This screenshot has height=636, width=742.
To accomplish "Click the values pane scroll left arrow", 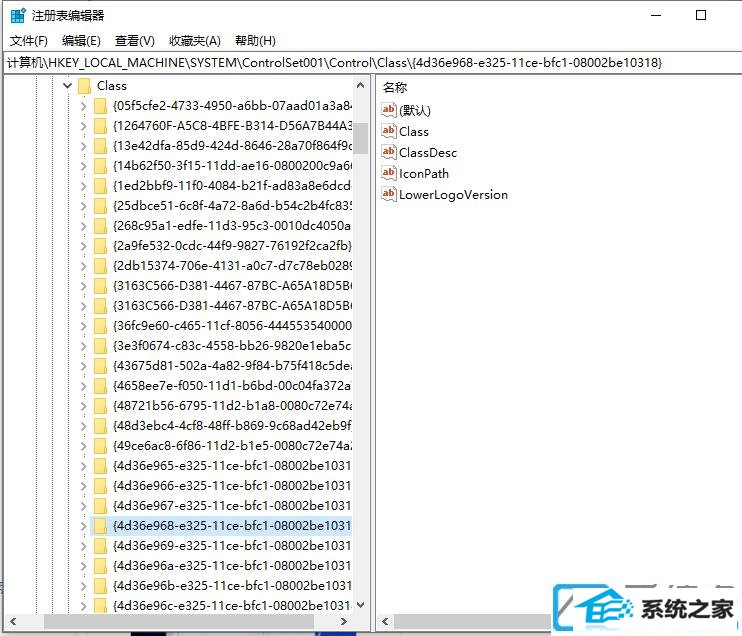I will click(x=385, y=621).
